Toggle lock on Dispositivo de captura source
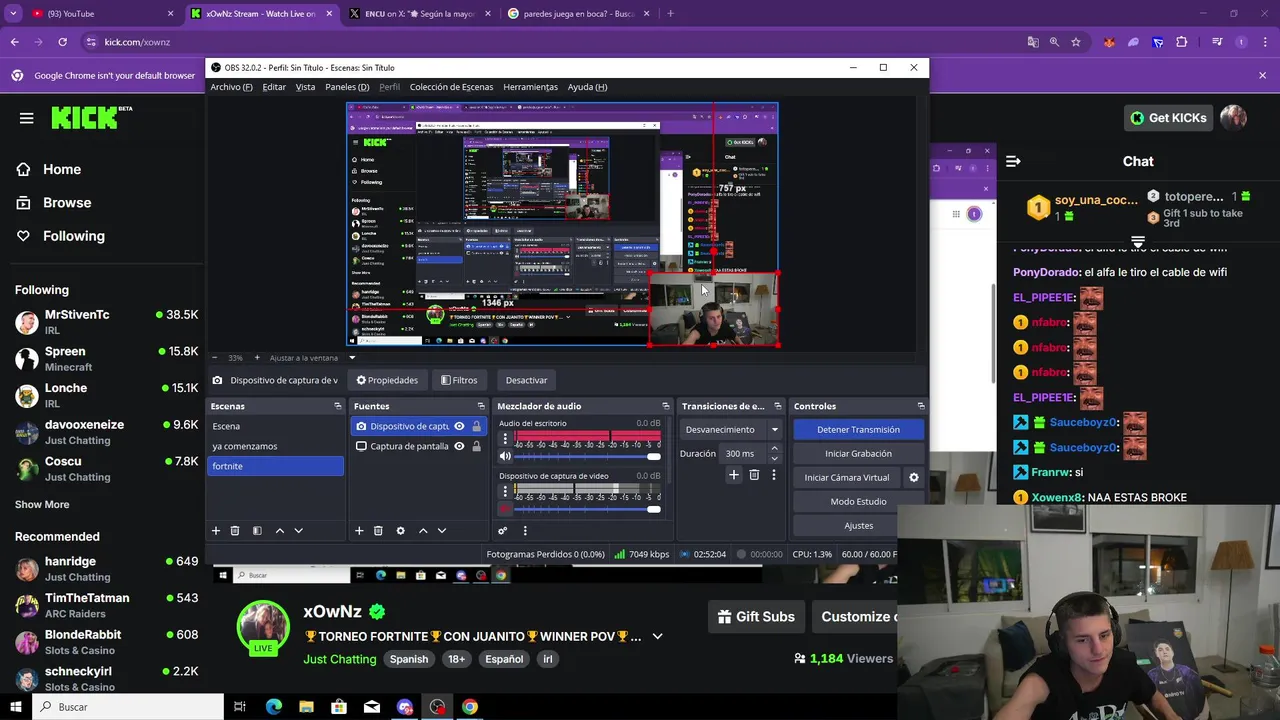This screenshot has width=1280, height=720. (x=476, y=426)
